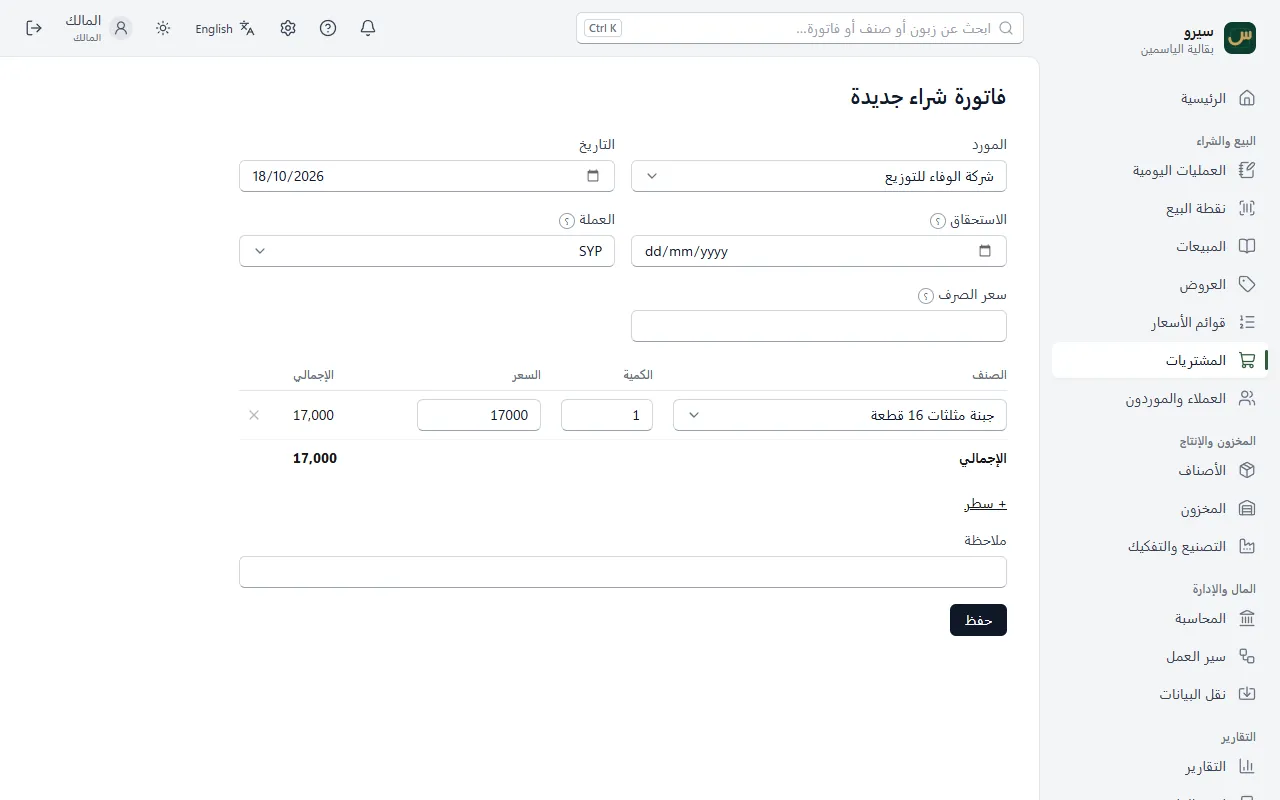The image size is (1280, 800).
Task: Click the العروض tag icon
Action: pyautogui.click(x=1247, y=284)
